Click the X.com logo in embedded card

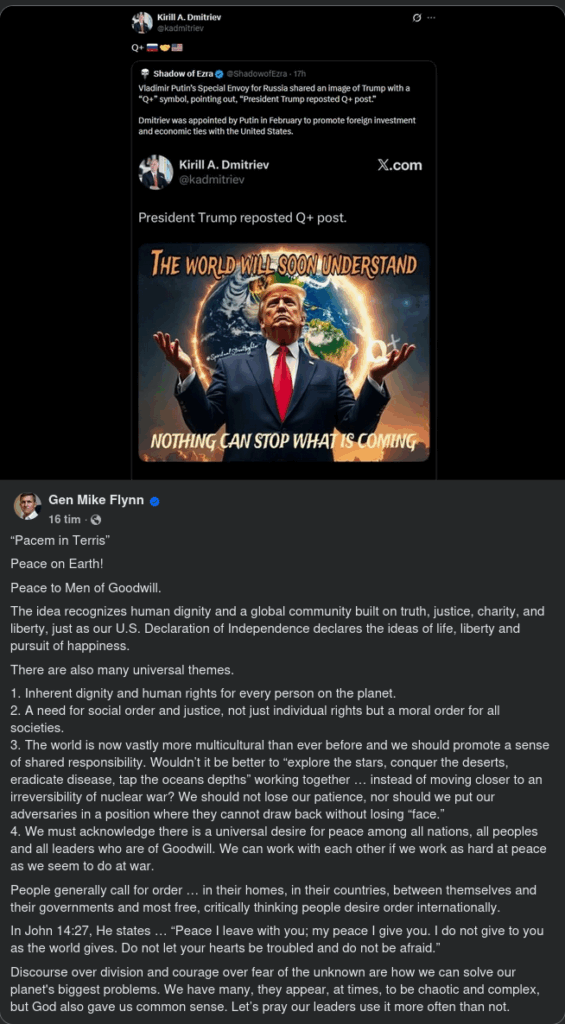(400, 165)
